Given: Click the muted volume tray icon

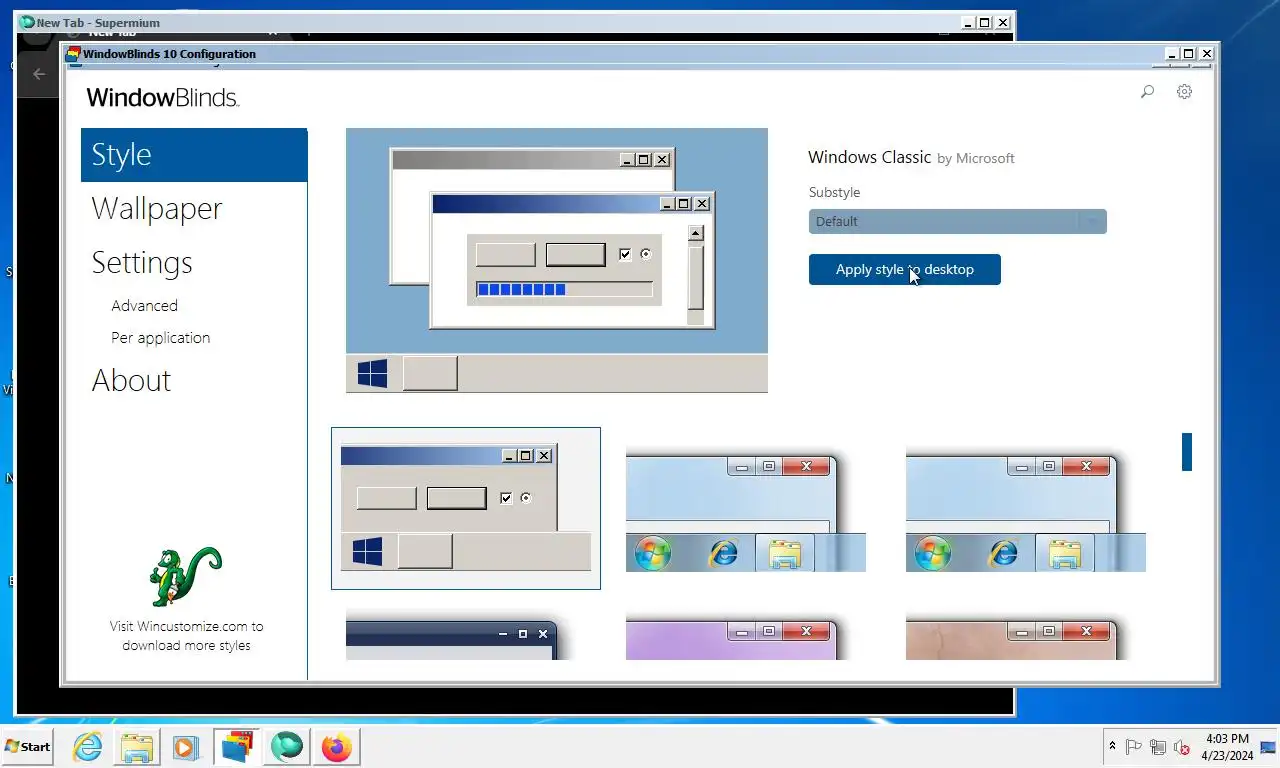Looking at the screenshot, I should pyautogui.click(x=1182, y=747).
